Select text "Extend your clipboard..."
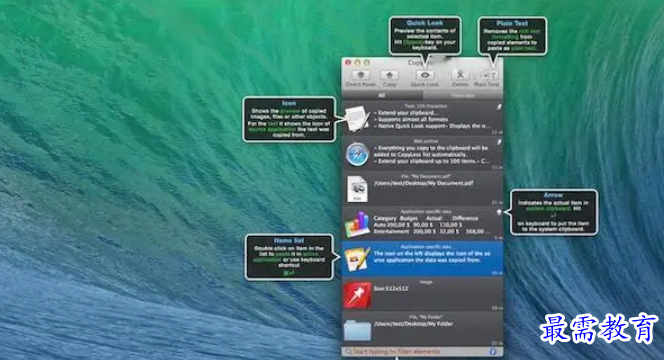 pyautogui.click(x=406, y=113)
